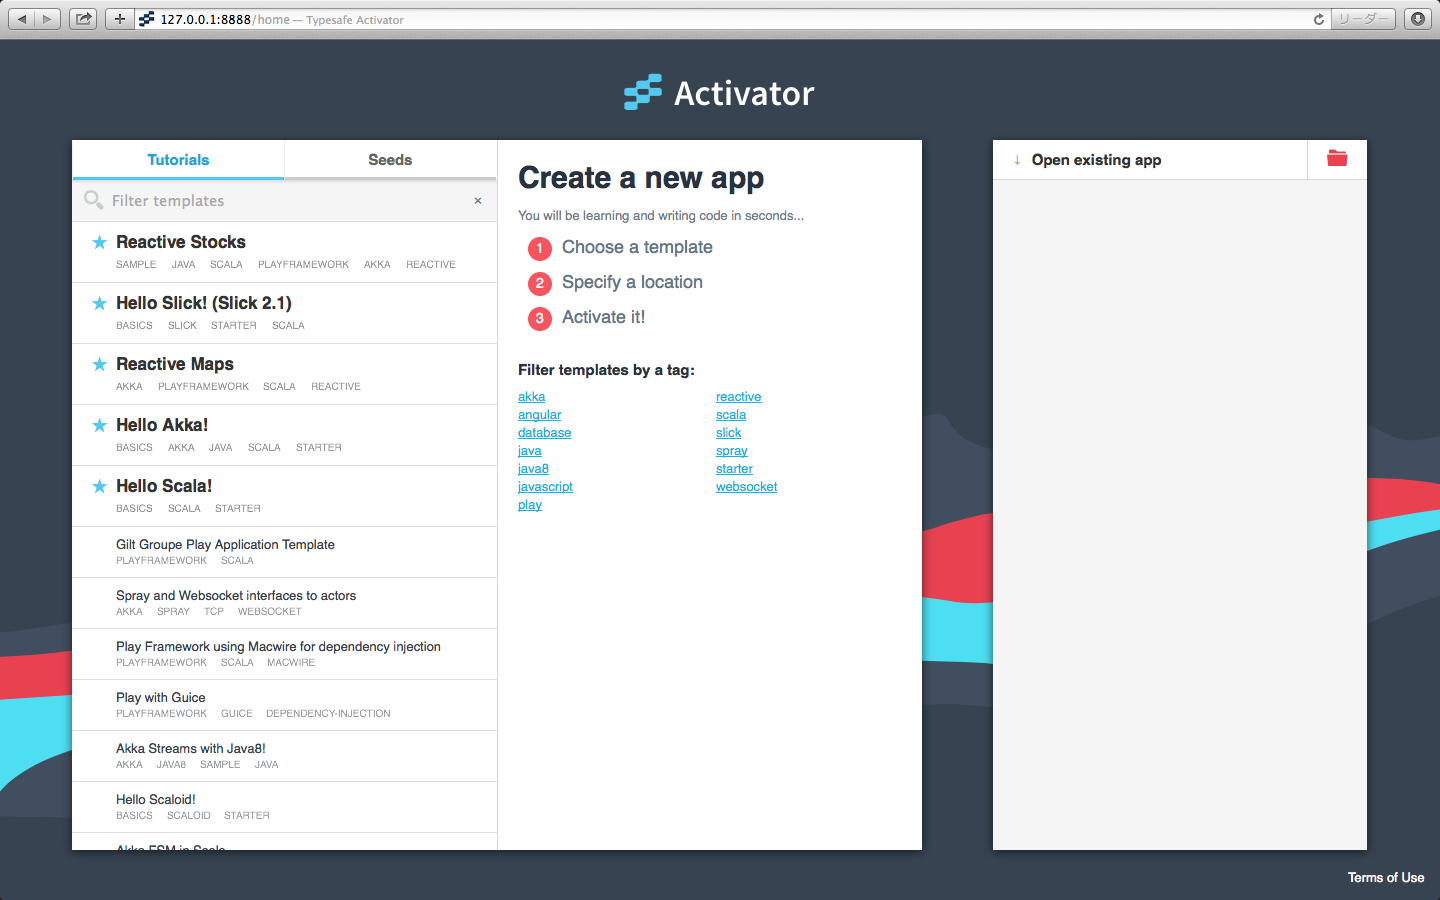Filter templates by angular tag
Image resolution: width=1440 pixels, height=900 pixels.
[x=539, y=415]
